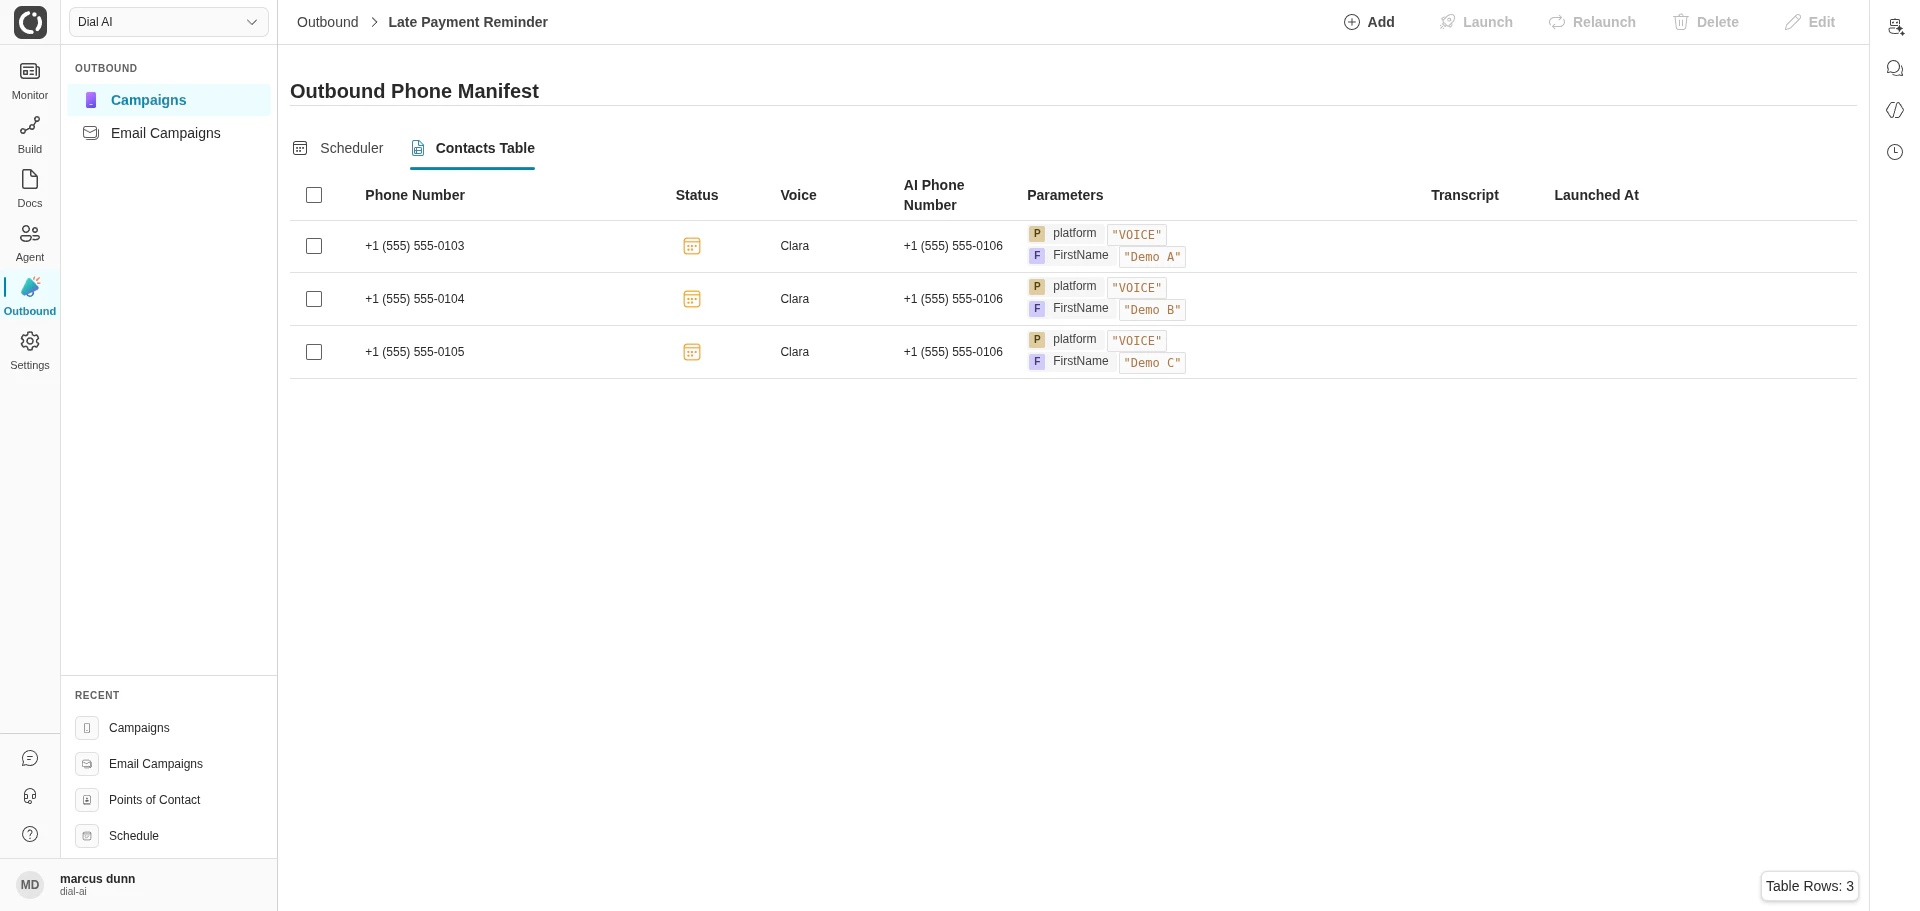The image size is (1920, 911).
Task: Click the P badge next to Demo A platform
Action: click(x=1037, y=234)
